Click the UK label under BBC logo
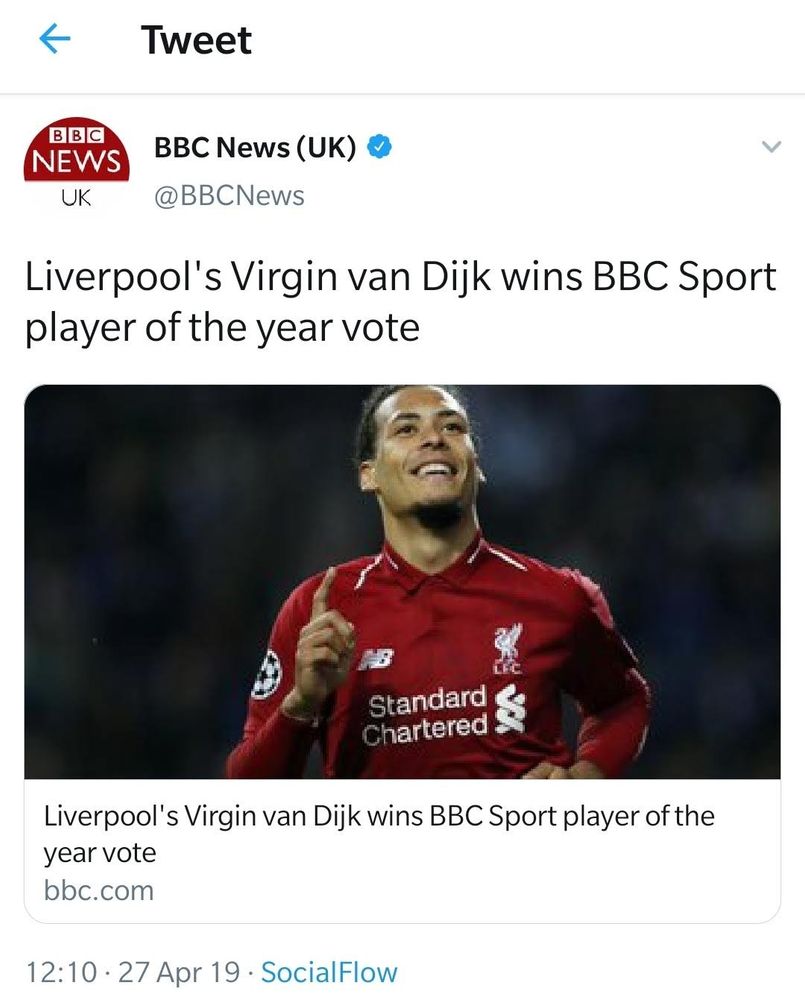Viewport: 805px width, 1000px height. pyautogui.click(x=77, y=198)
